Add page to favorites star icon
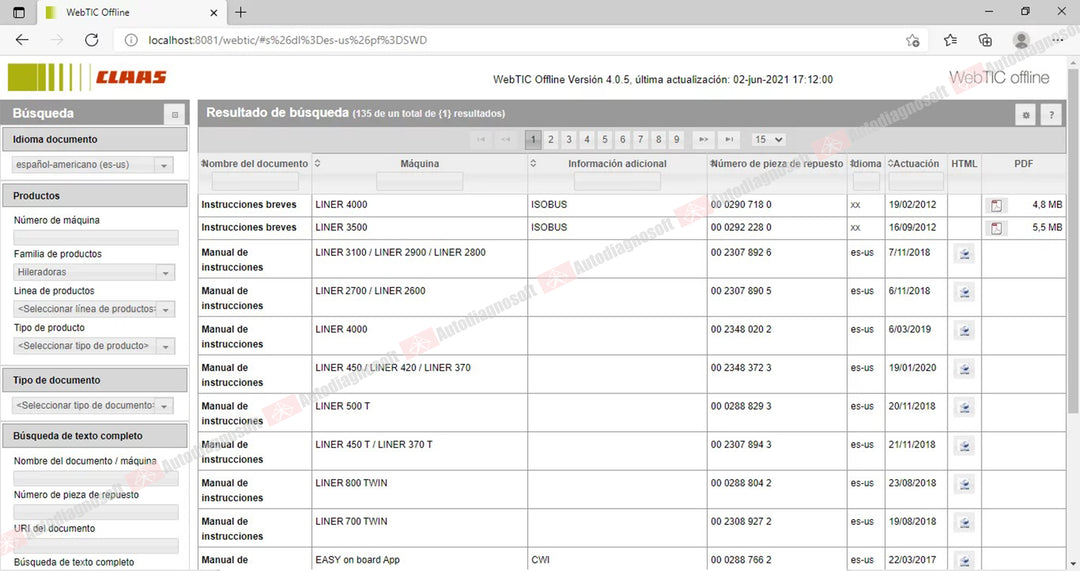The image size is (1080, 571). coord(913,40)
